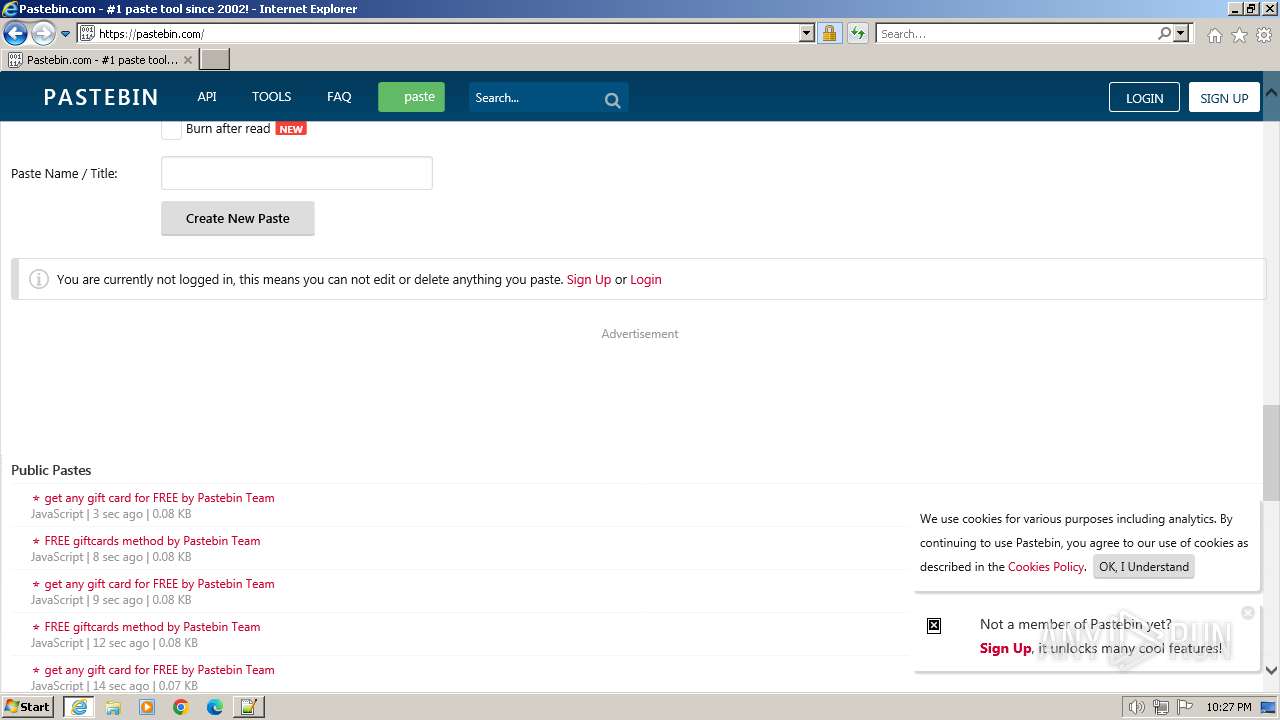Click the image placeholder in signup popup
This screenshot has height=720, width=1280.
[934, 626]
